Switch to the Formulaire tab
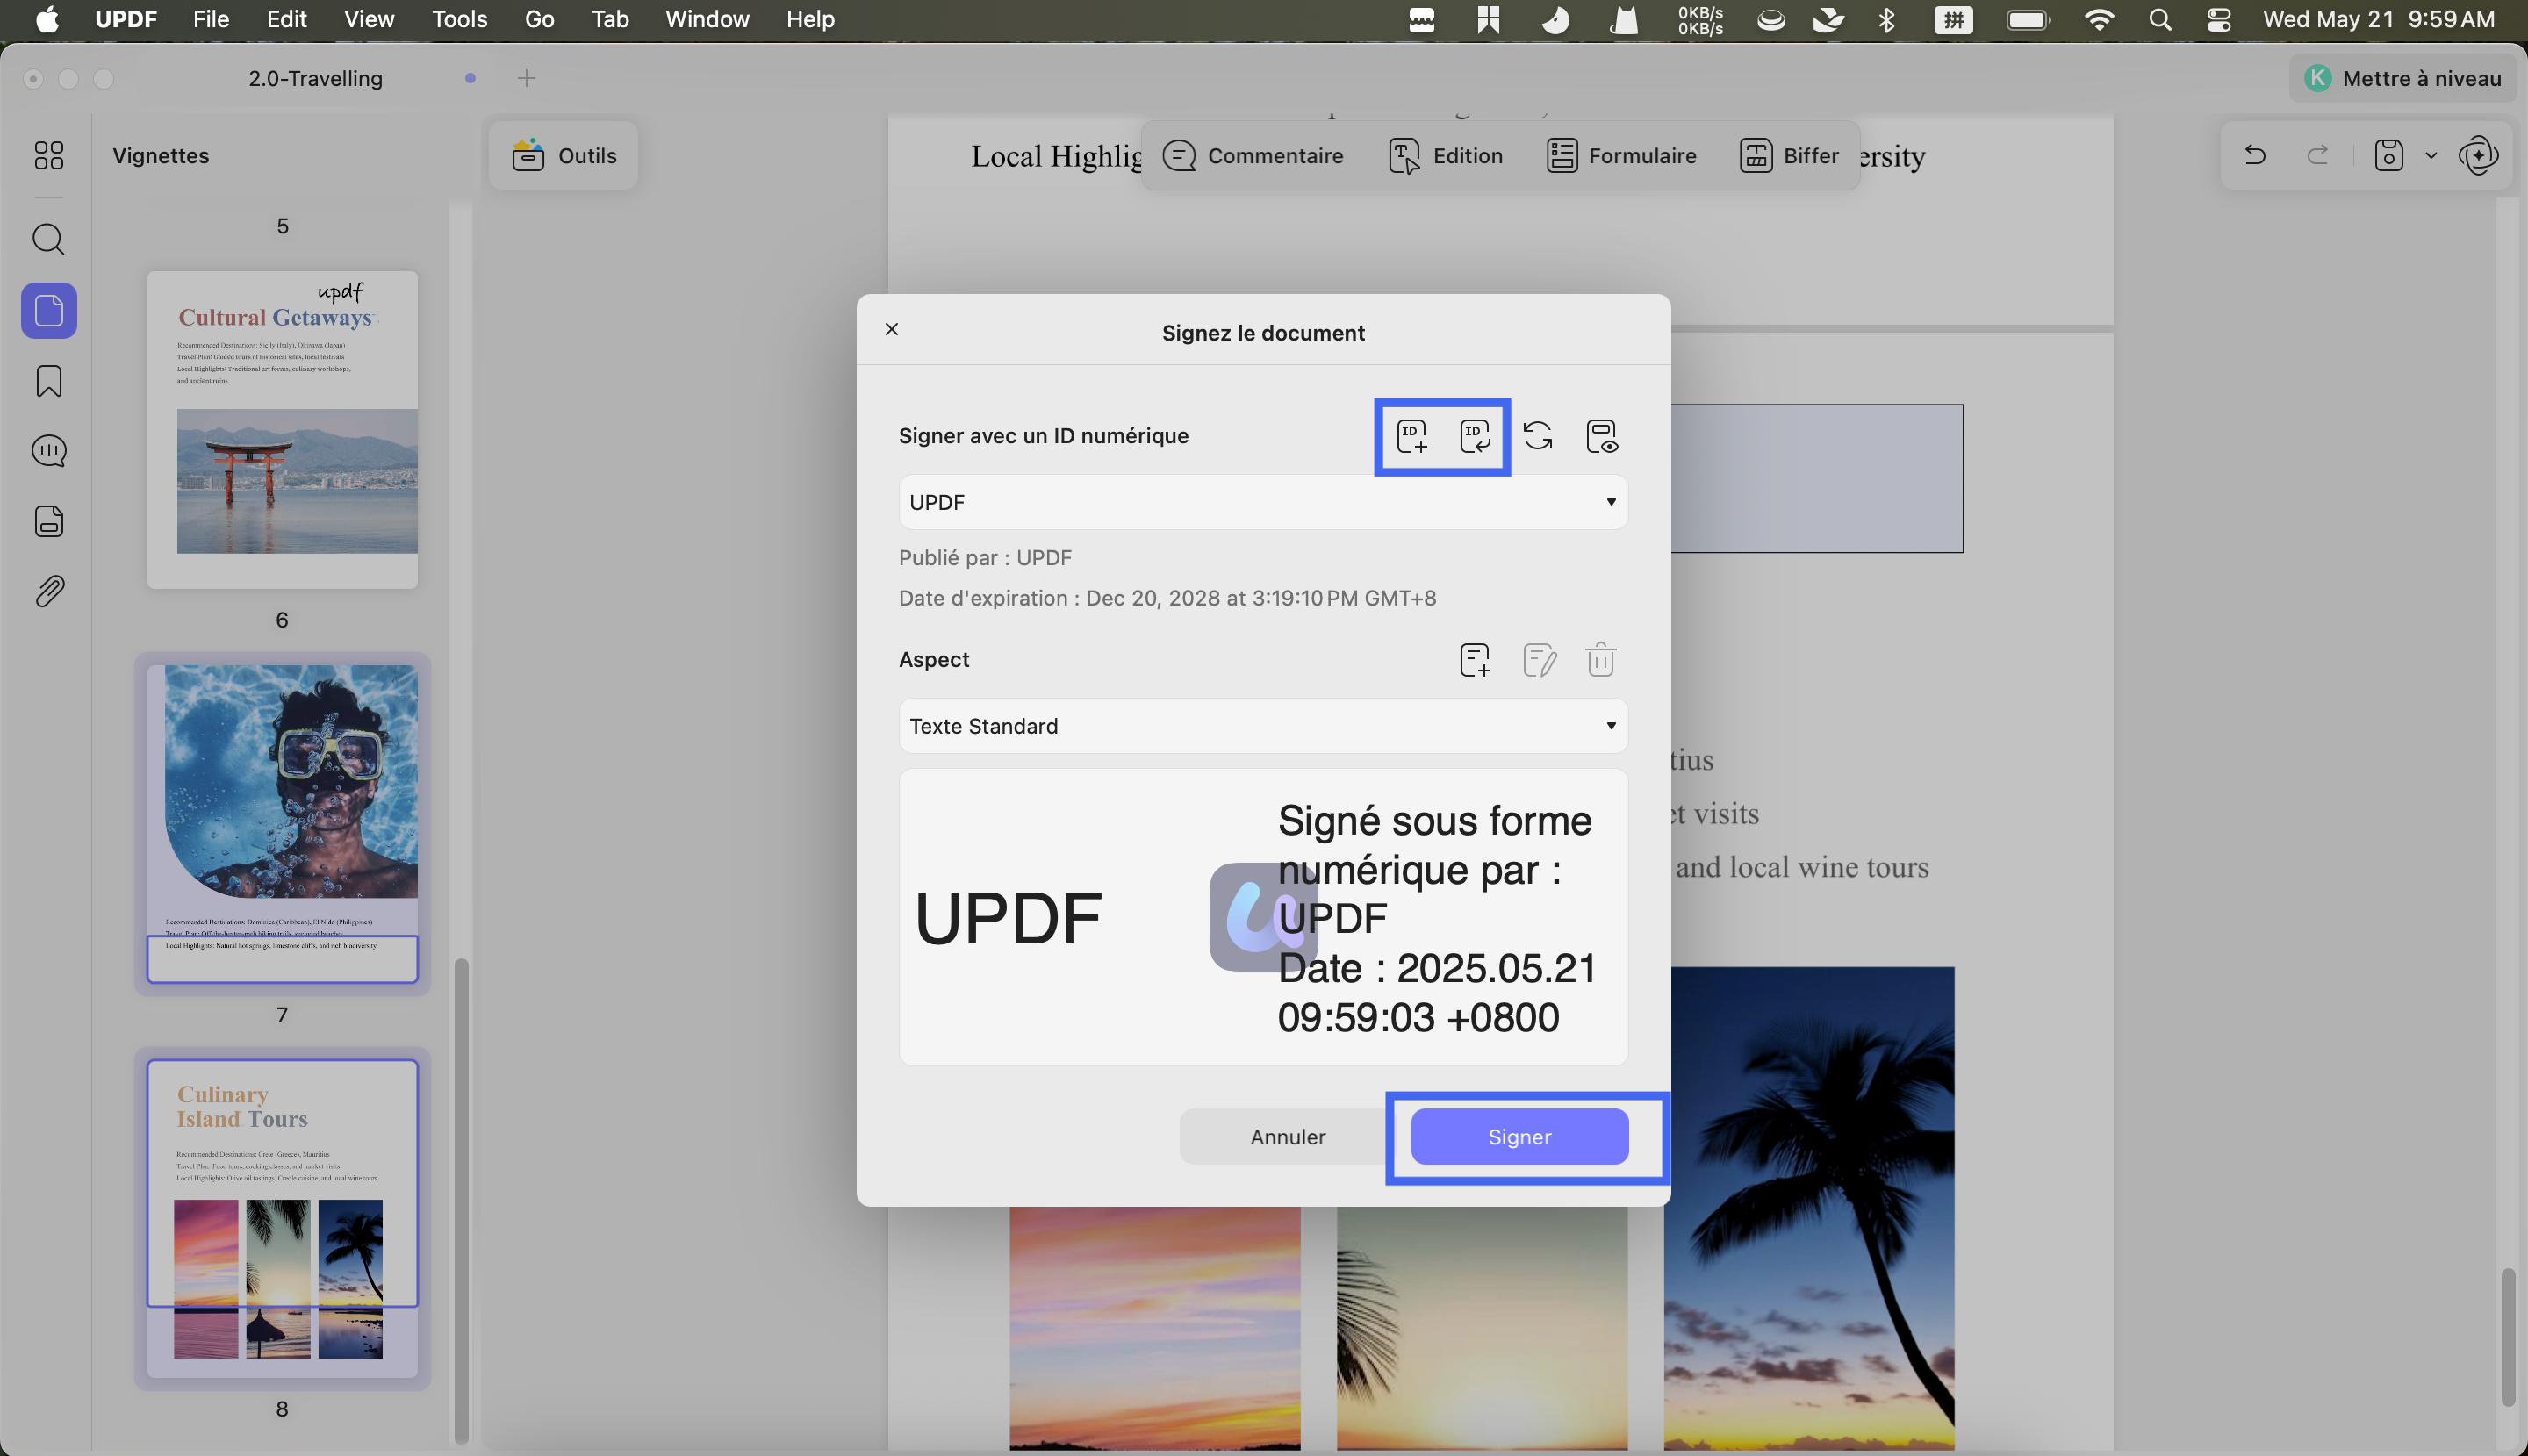The height and width of the screenshot is (1456, 2528). (1621, 156)
